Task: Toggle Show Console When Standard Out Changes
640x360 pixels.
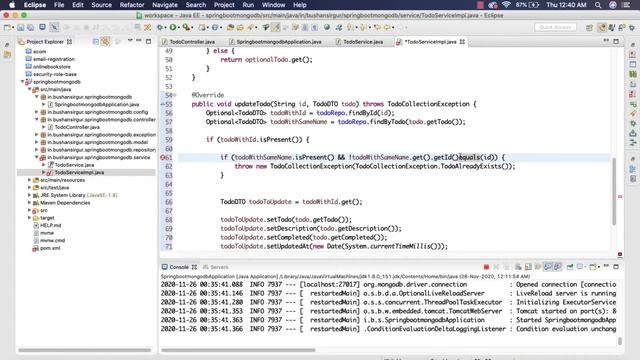Action: (x=548, y=267)
